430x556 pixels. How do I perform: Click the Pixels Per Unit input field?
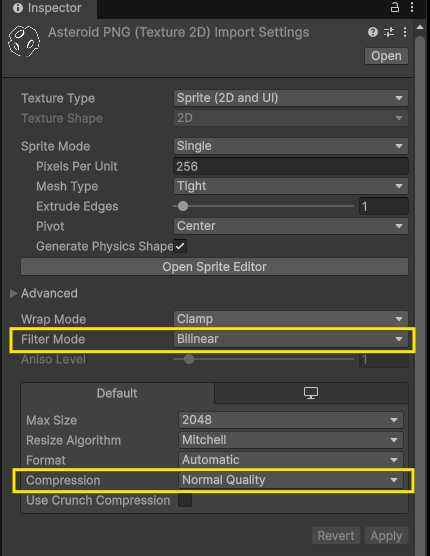[291, 166]
